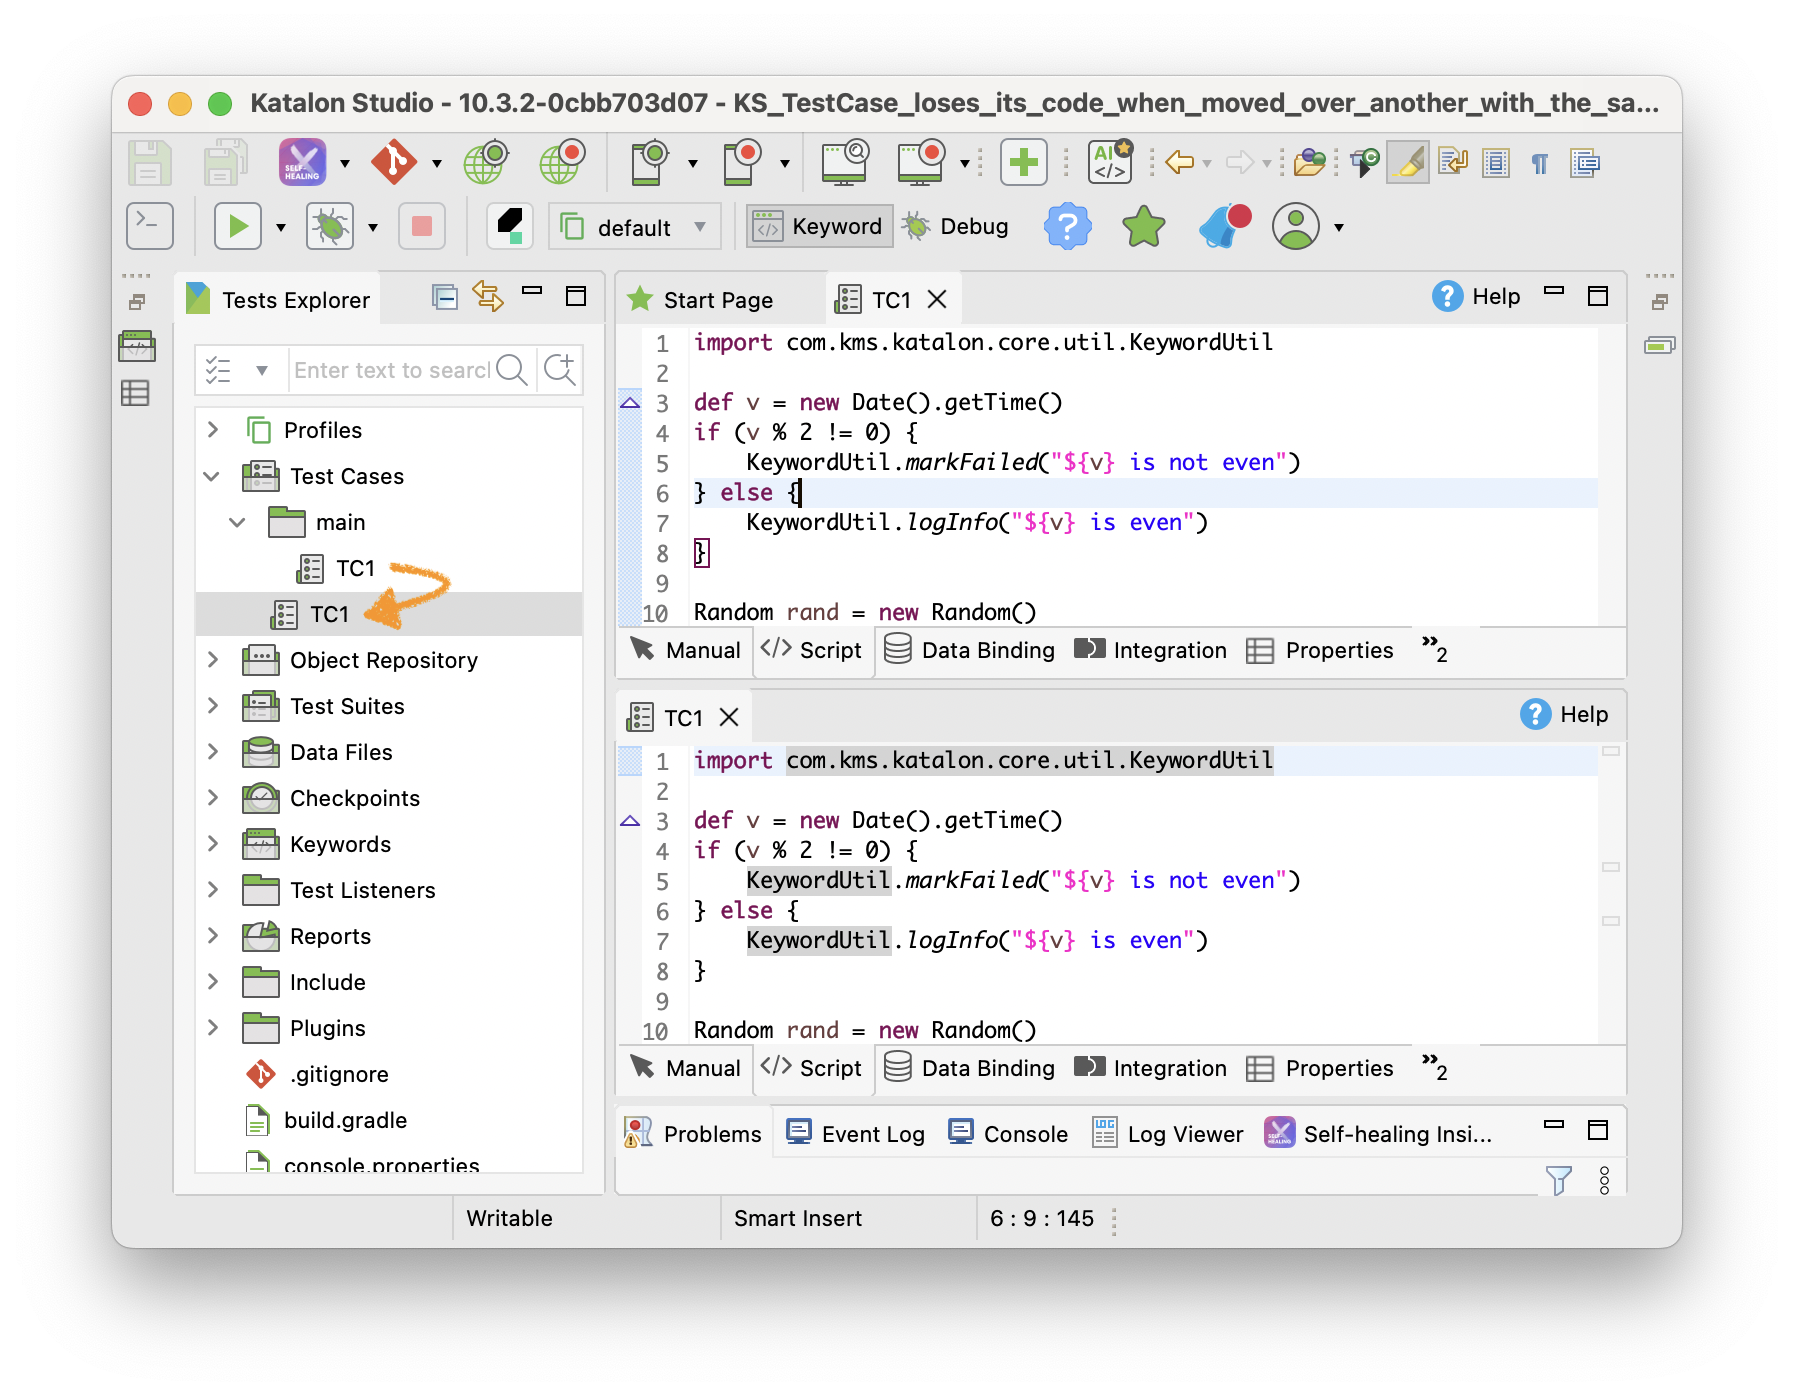Image resolution: width=1794 pixels, height=1396 pixels.
Task: Open the default profile dropdown
Action: pos(634,228)
